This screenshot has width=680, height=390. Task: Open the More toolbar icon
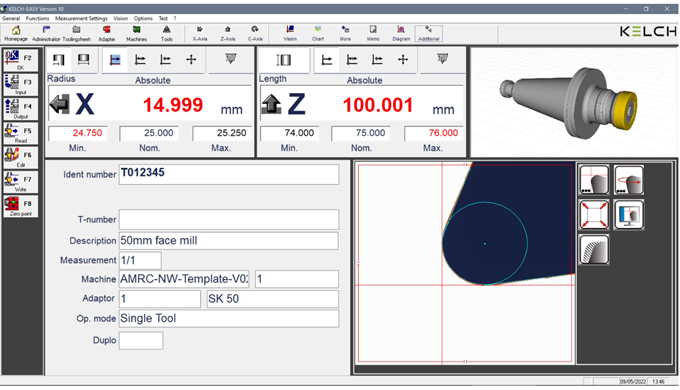tap(345, 34)
